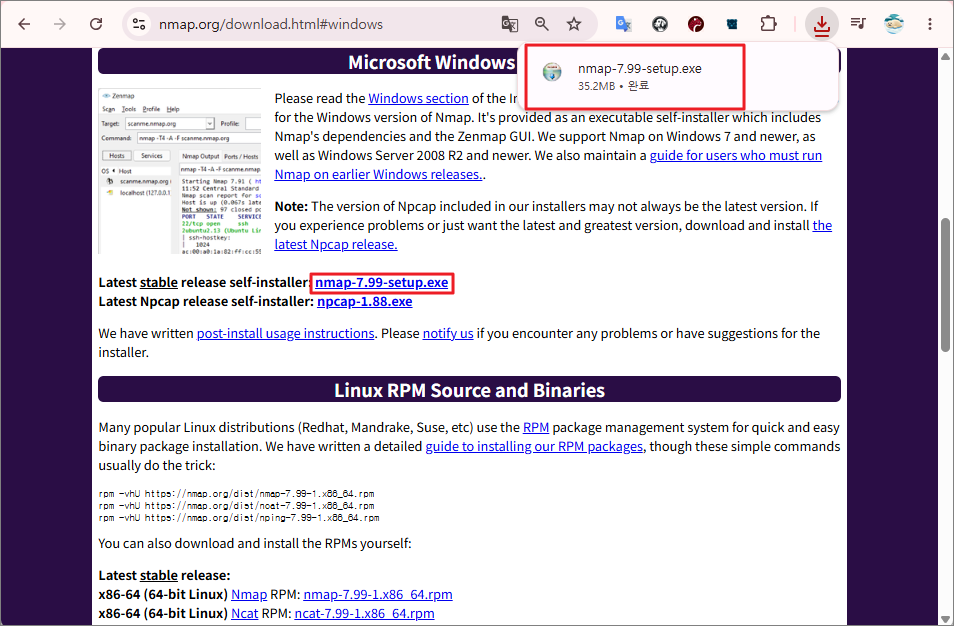
Task: Open the RPM link in Linux section
Action: tap(536, 428)
